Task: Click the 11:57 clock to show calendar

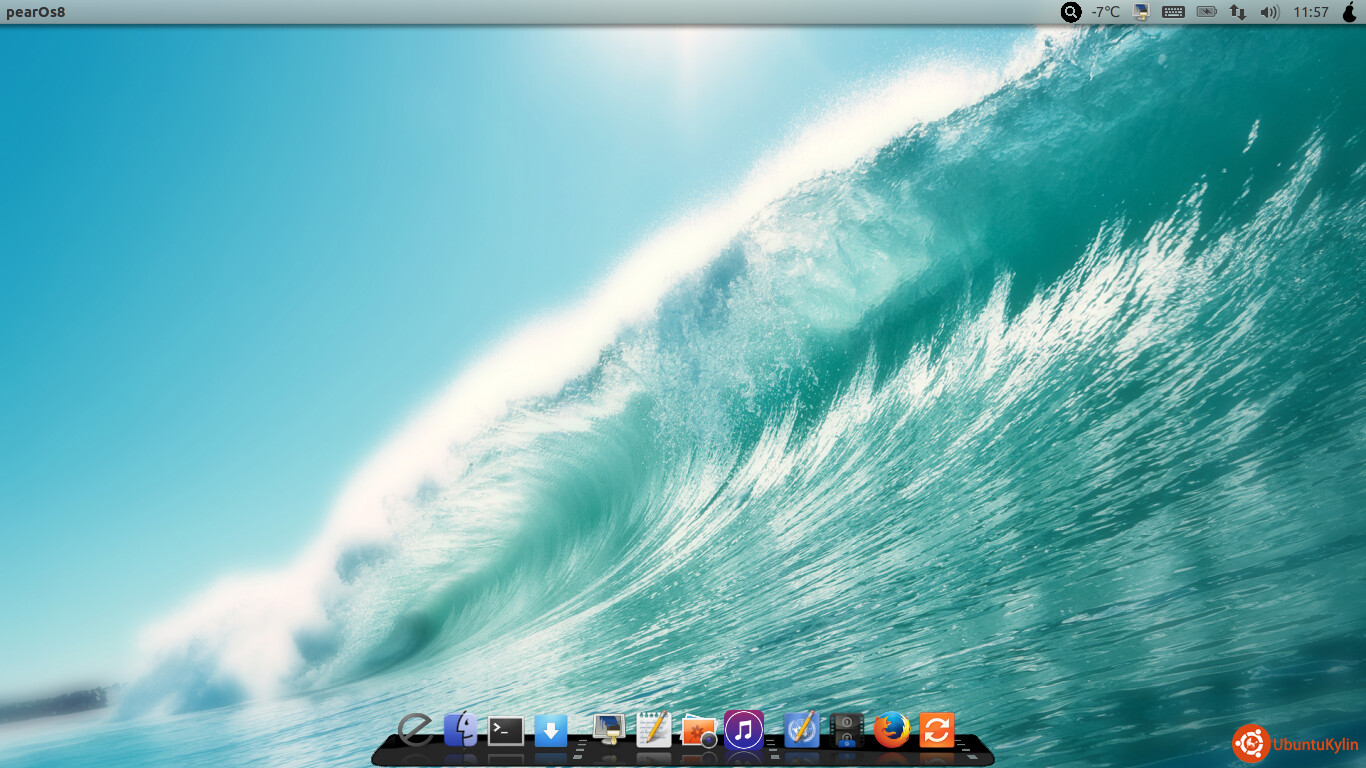Action: [x=1310, y=12]
